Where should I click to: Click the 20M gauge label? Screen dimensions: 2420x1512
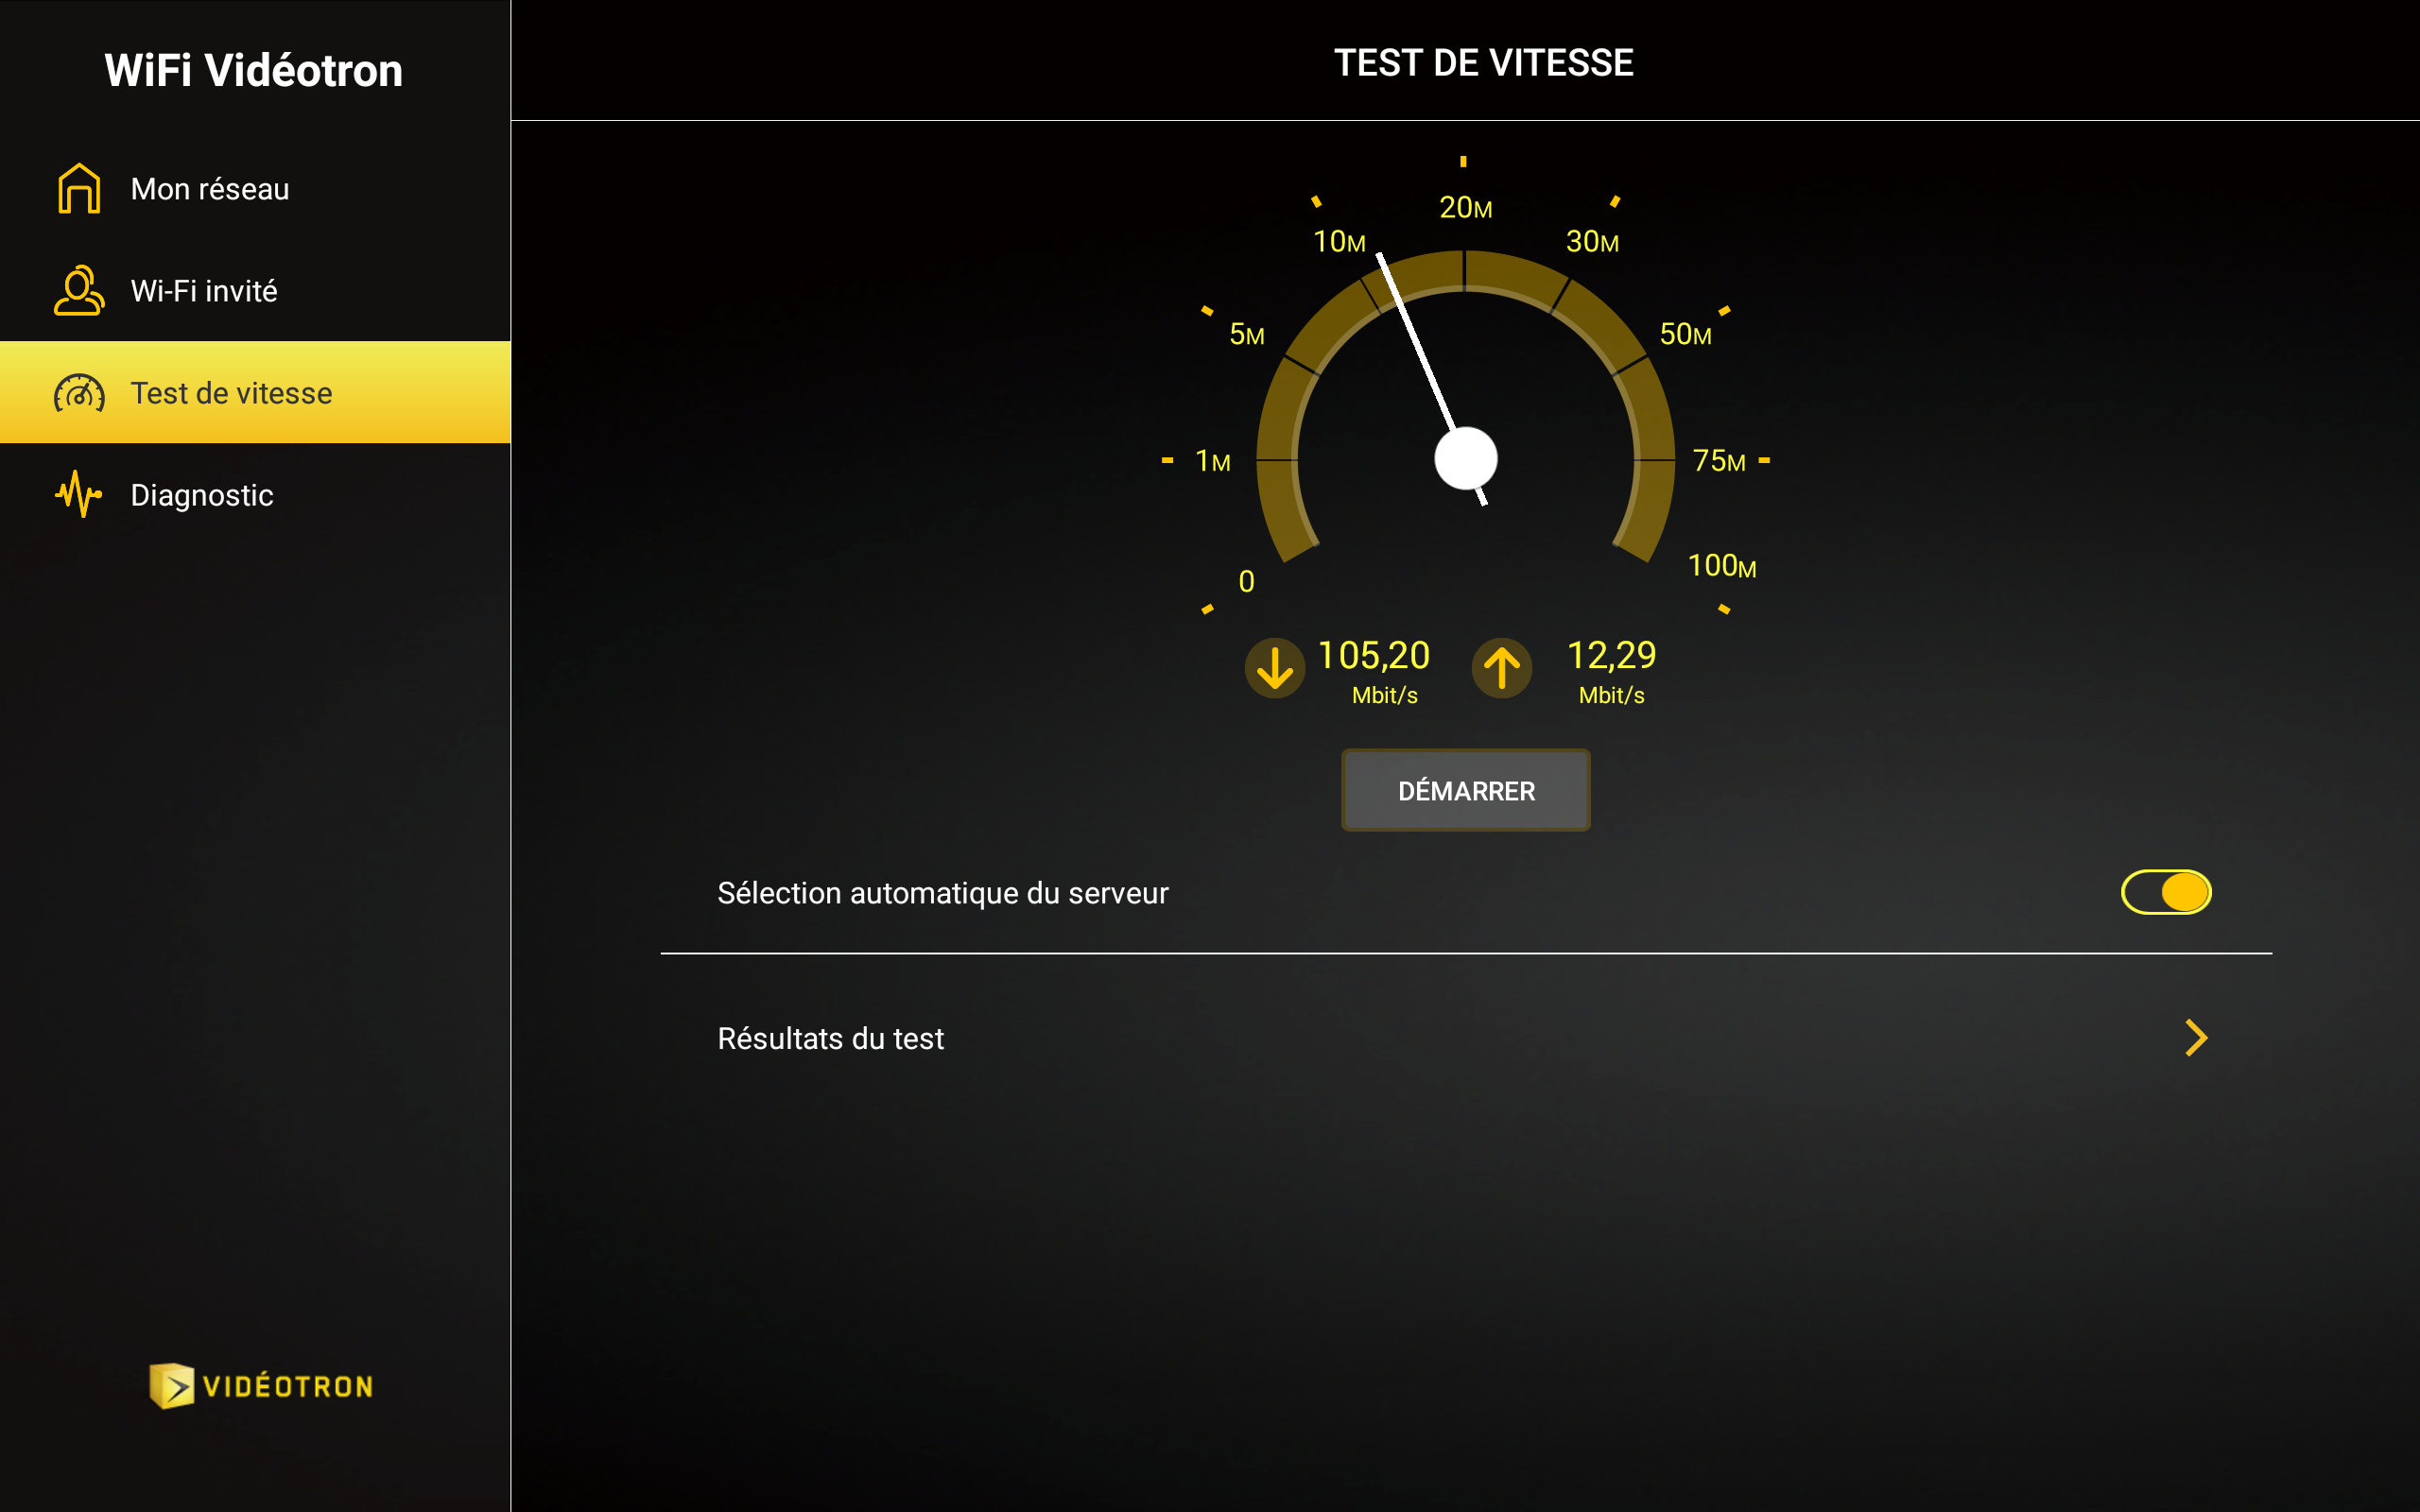coord(1465,208)
